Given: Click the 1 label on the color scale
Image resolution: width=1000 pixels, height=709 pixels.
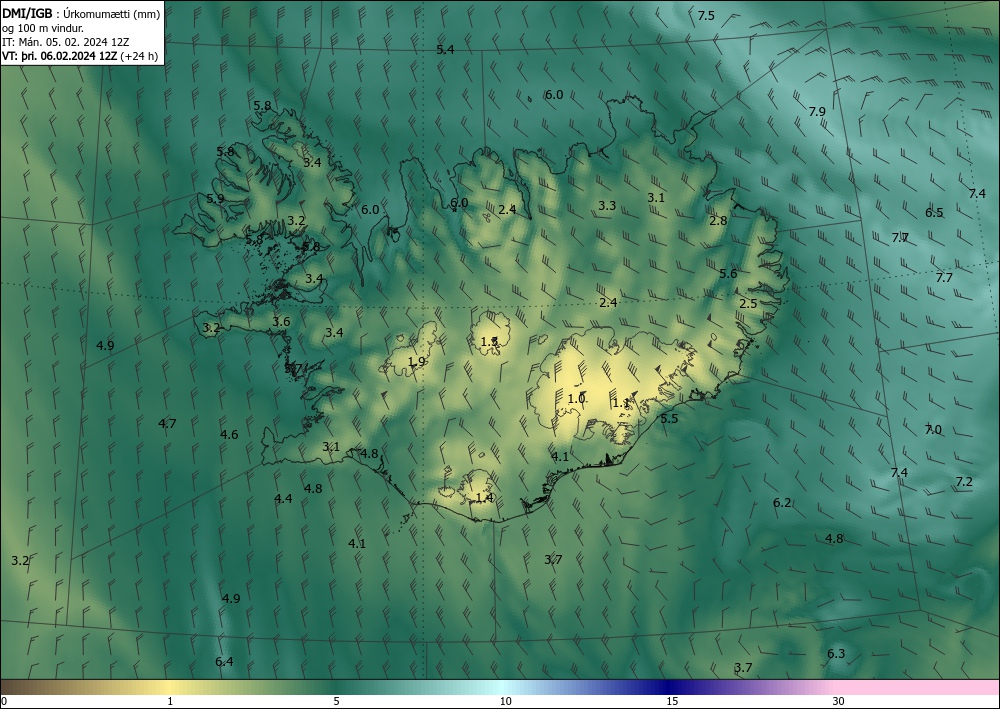Looking at the screenshot, I should click(170, 701).
